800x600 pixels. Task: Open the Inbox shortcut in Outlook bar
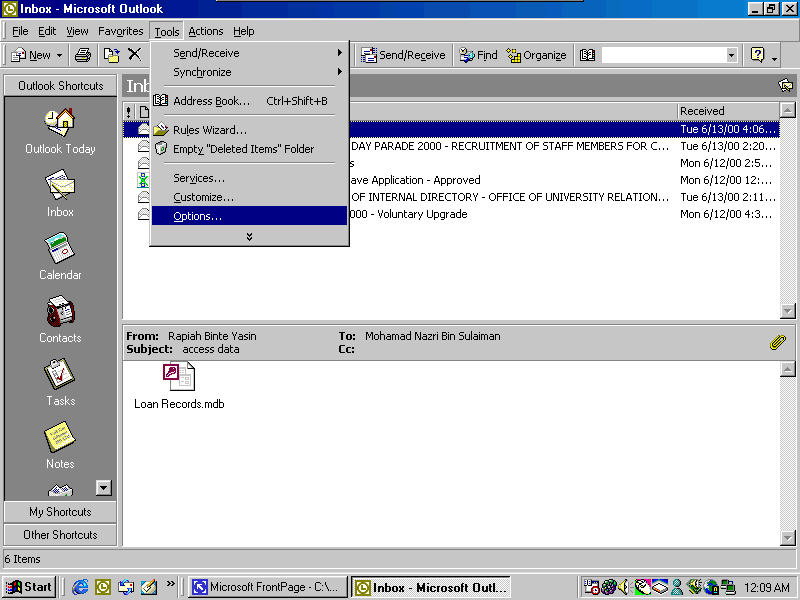pos(60,193)
